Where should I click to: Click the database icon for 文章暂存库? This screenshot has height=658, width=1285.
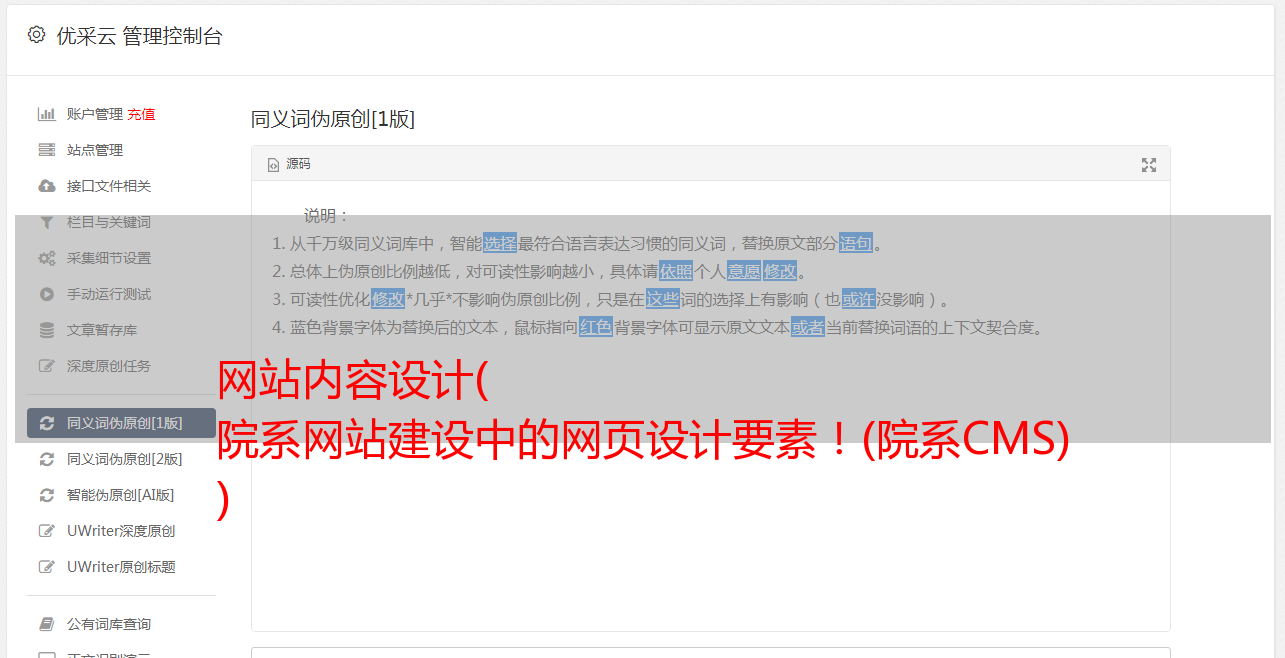[46, 330]
